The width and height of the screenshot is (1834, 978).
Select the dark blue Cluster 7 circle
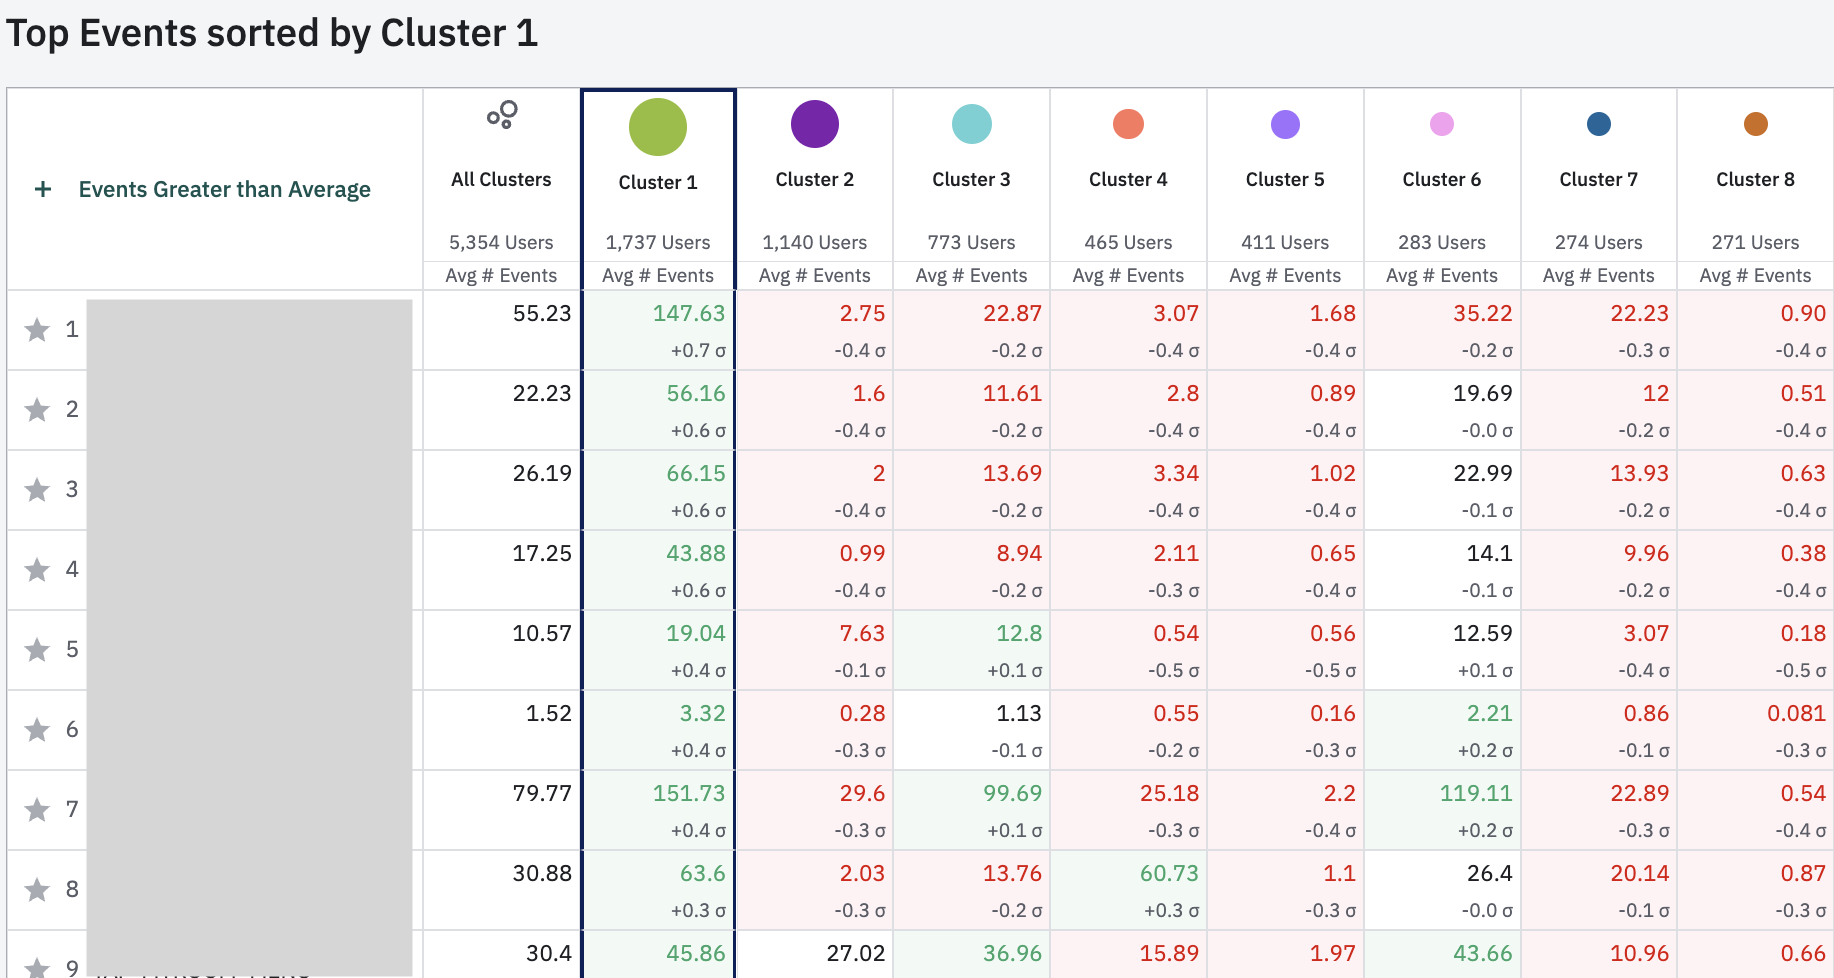click(1599, 124)
